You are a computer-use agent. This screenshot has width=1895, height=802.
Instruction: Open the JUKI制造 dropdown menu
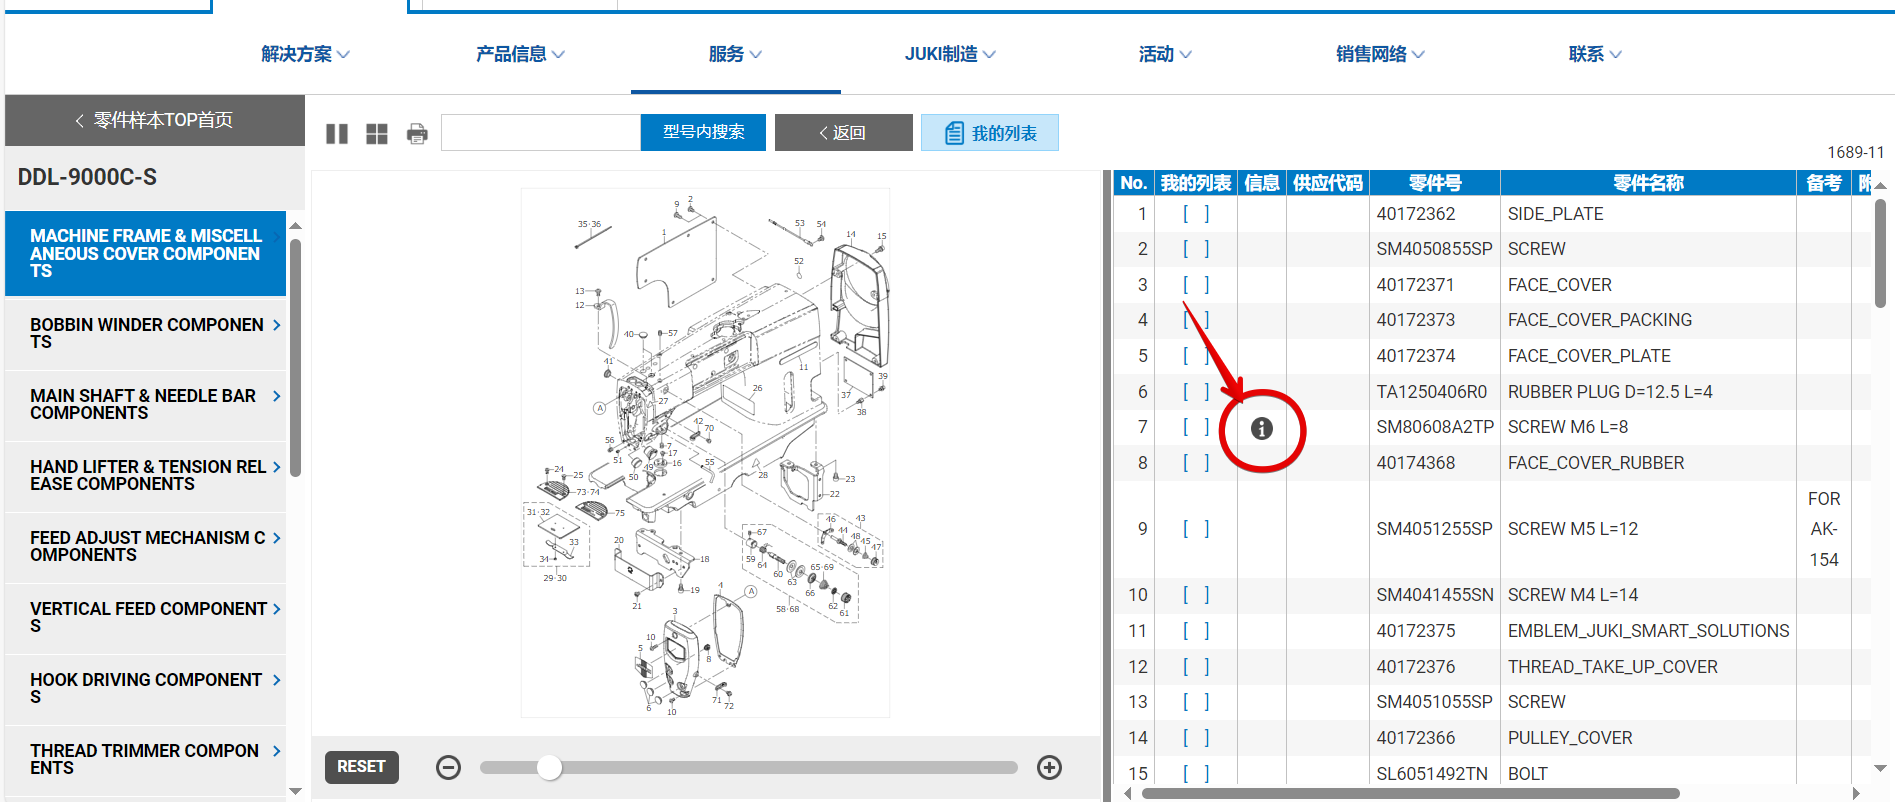949,54
